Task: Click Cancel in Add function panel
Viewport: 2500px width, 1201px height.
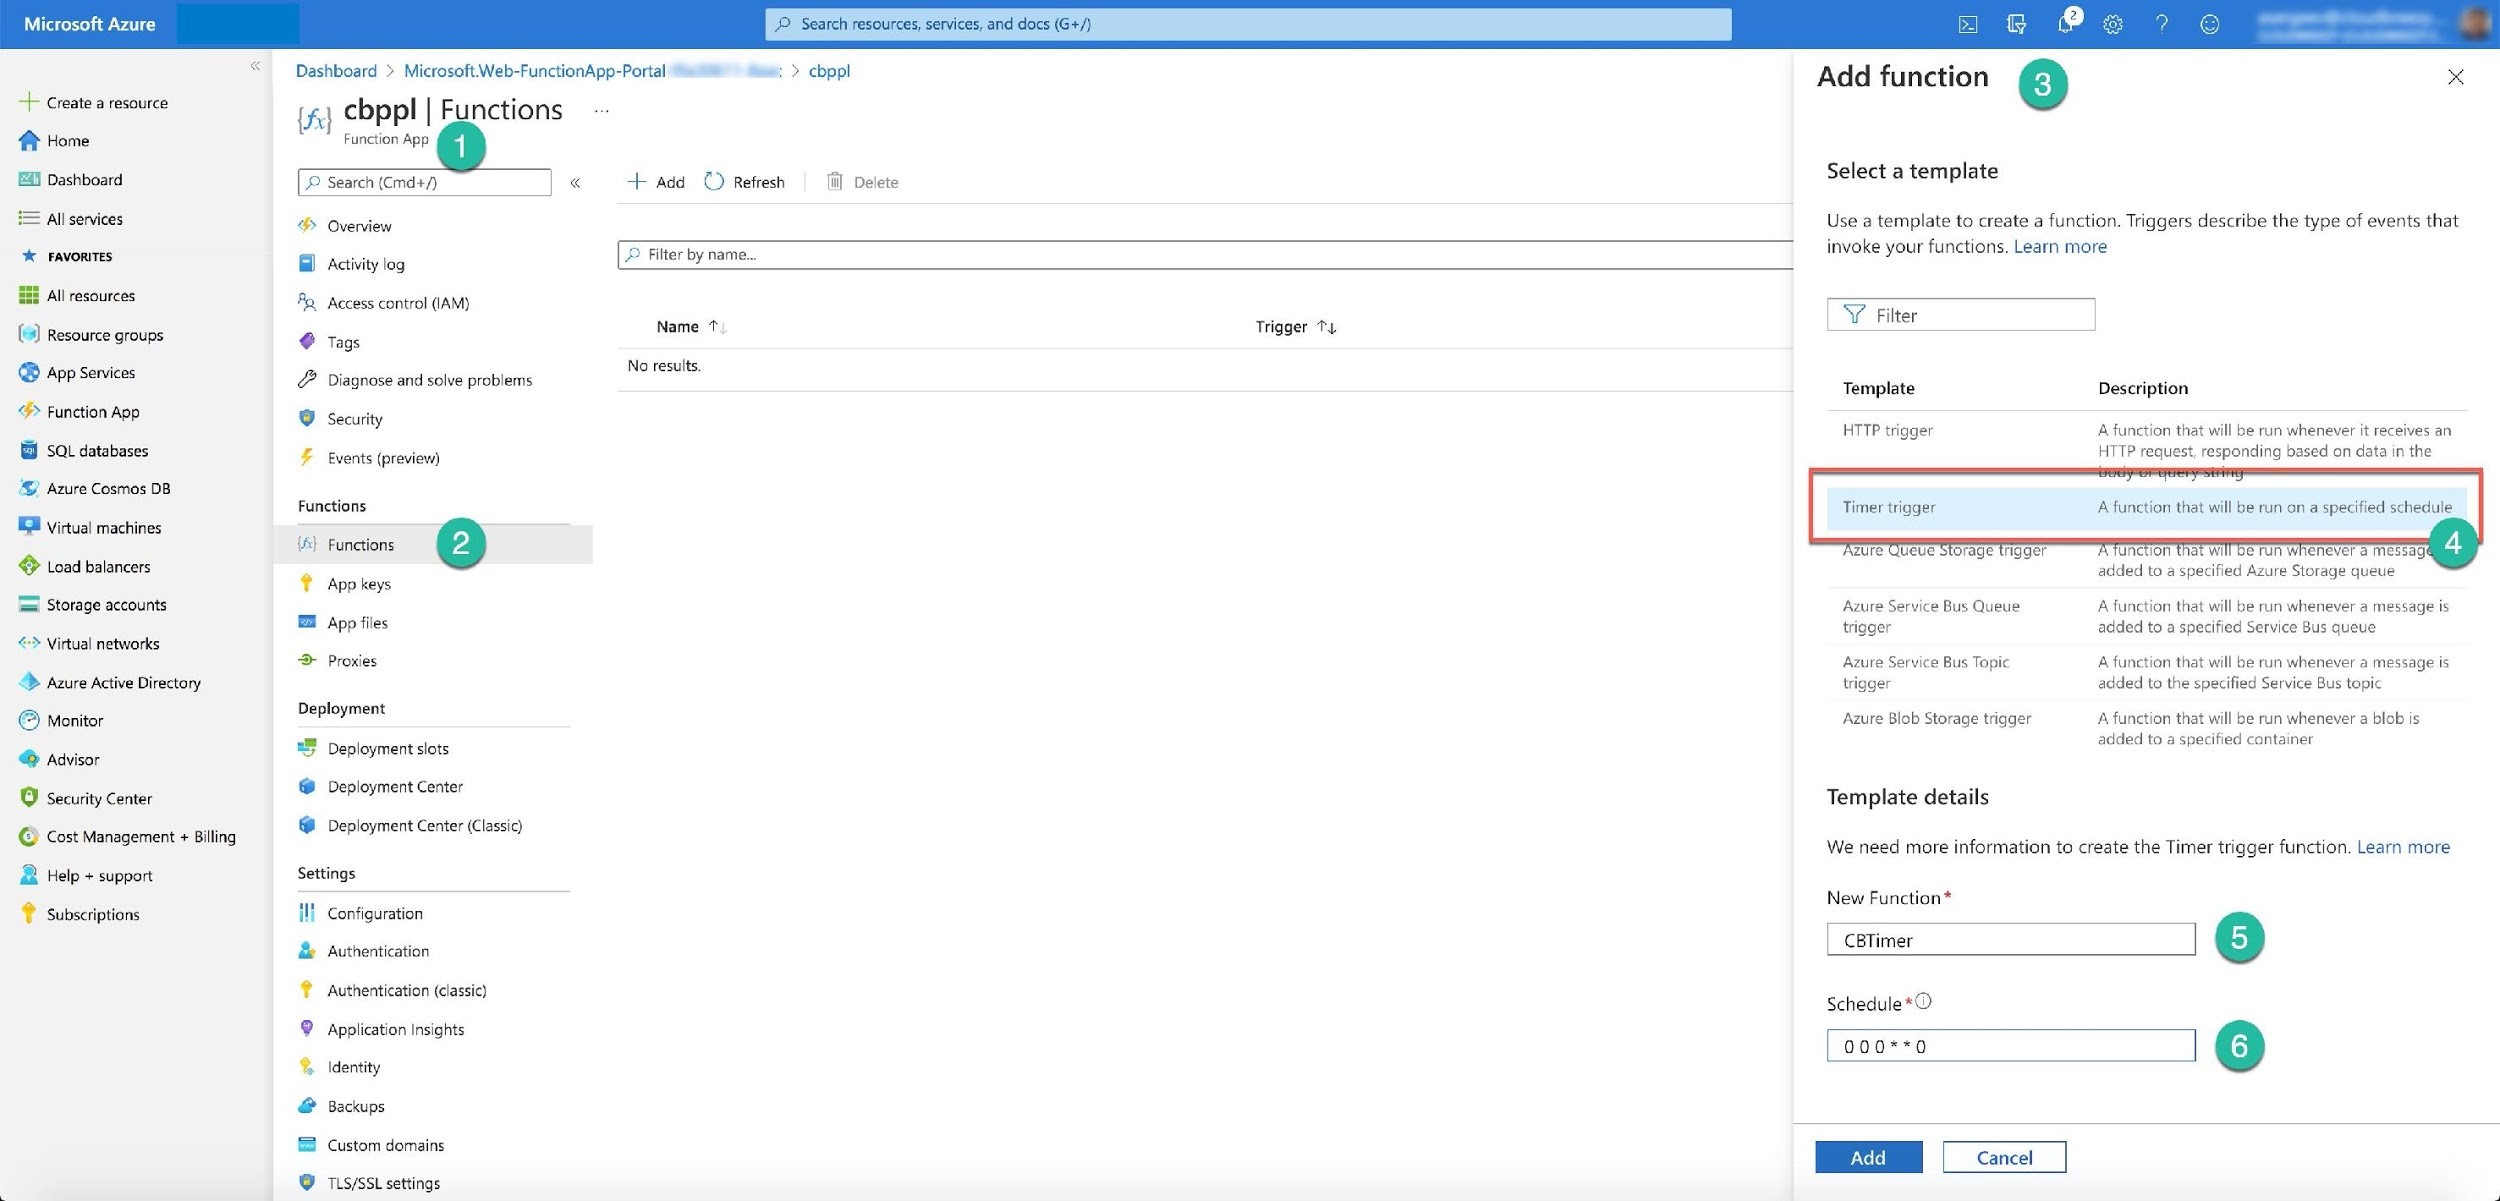Action: pos(2004,1157)
